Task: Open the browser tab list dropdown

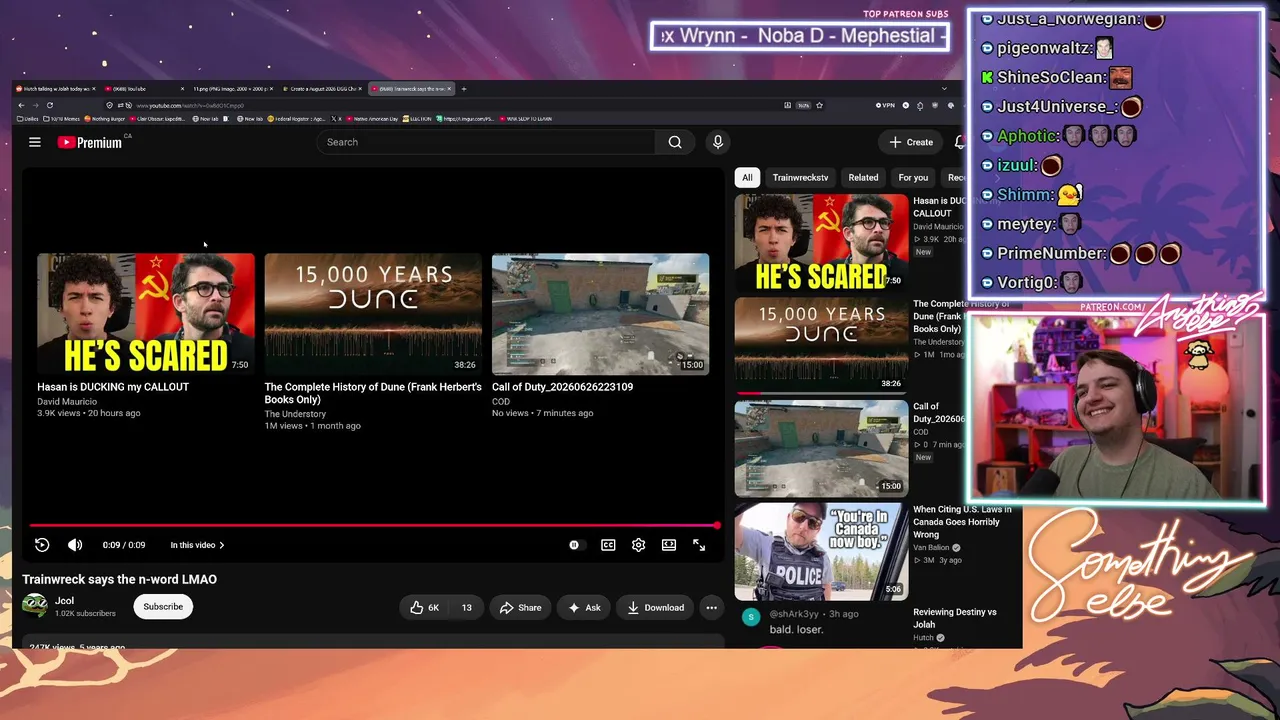Action: pos(944,89)
